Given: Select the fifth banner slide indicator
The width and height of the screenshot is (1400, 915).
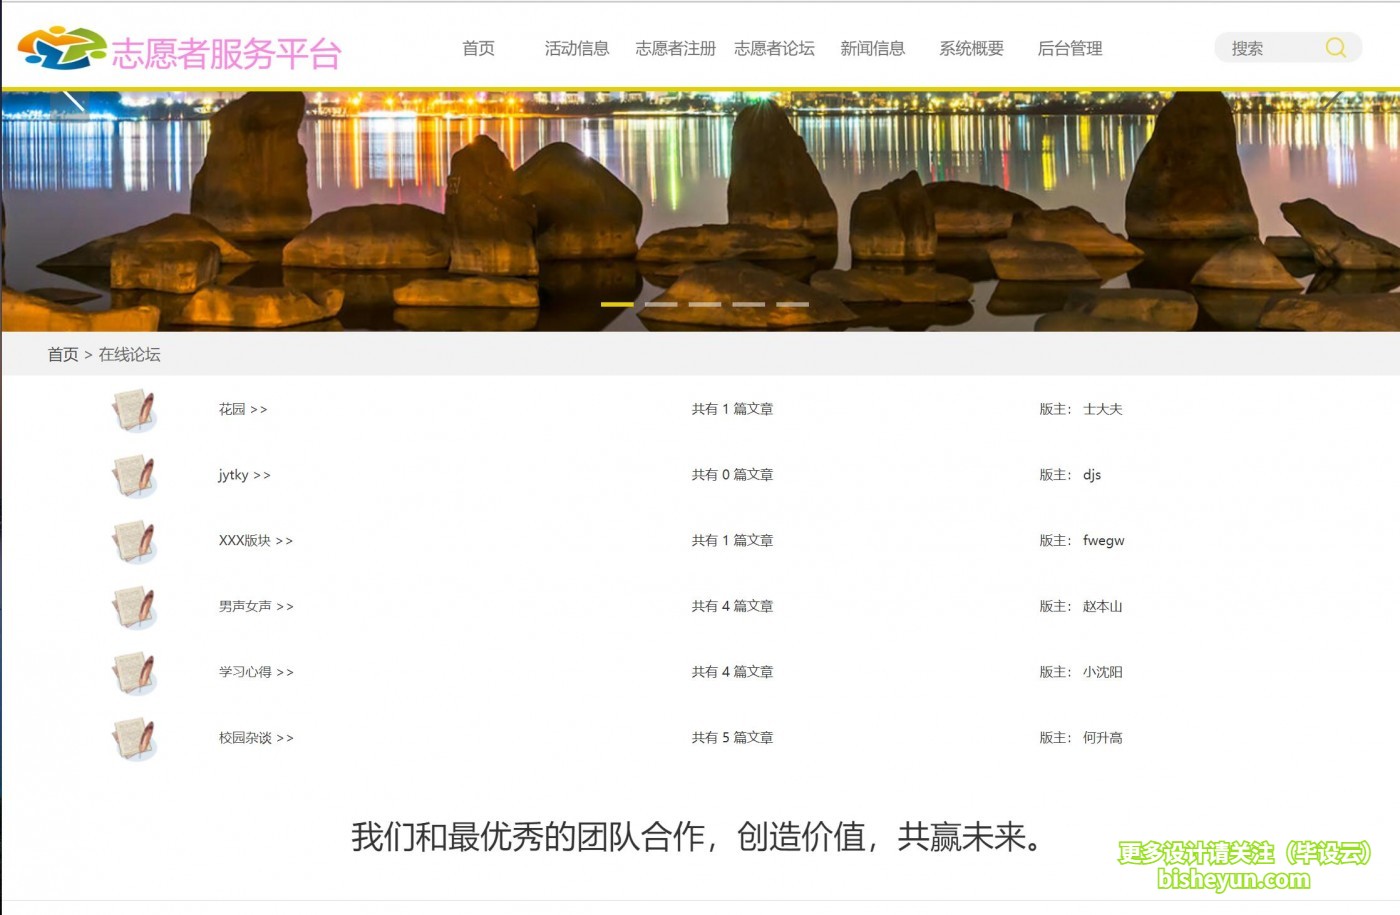Looking at the screenshot, I should tap(793, 304).
